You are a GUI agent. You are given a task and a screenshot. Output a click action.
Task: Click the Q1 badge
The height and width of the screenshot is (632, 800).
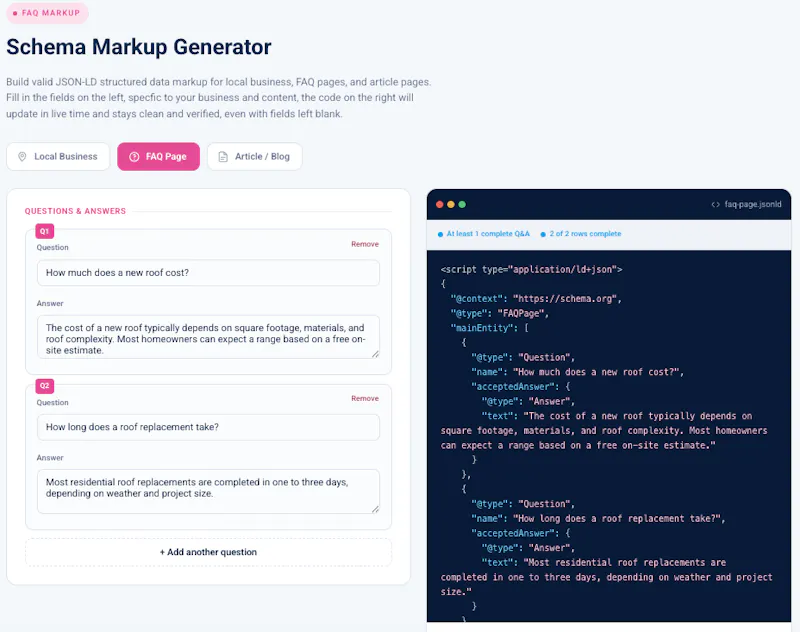pos(44,231)
